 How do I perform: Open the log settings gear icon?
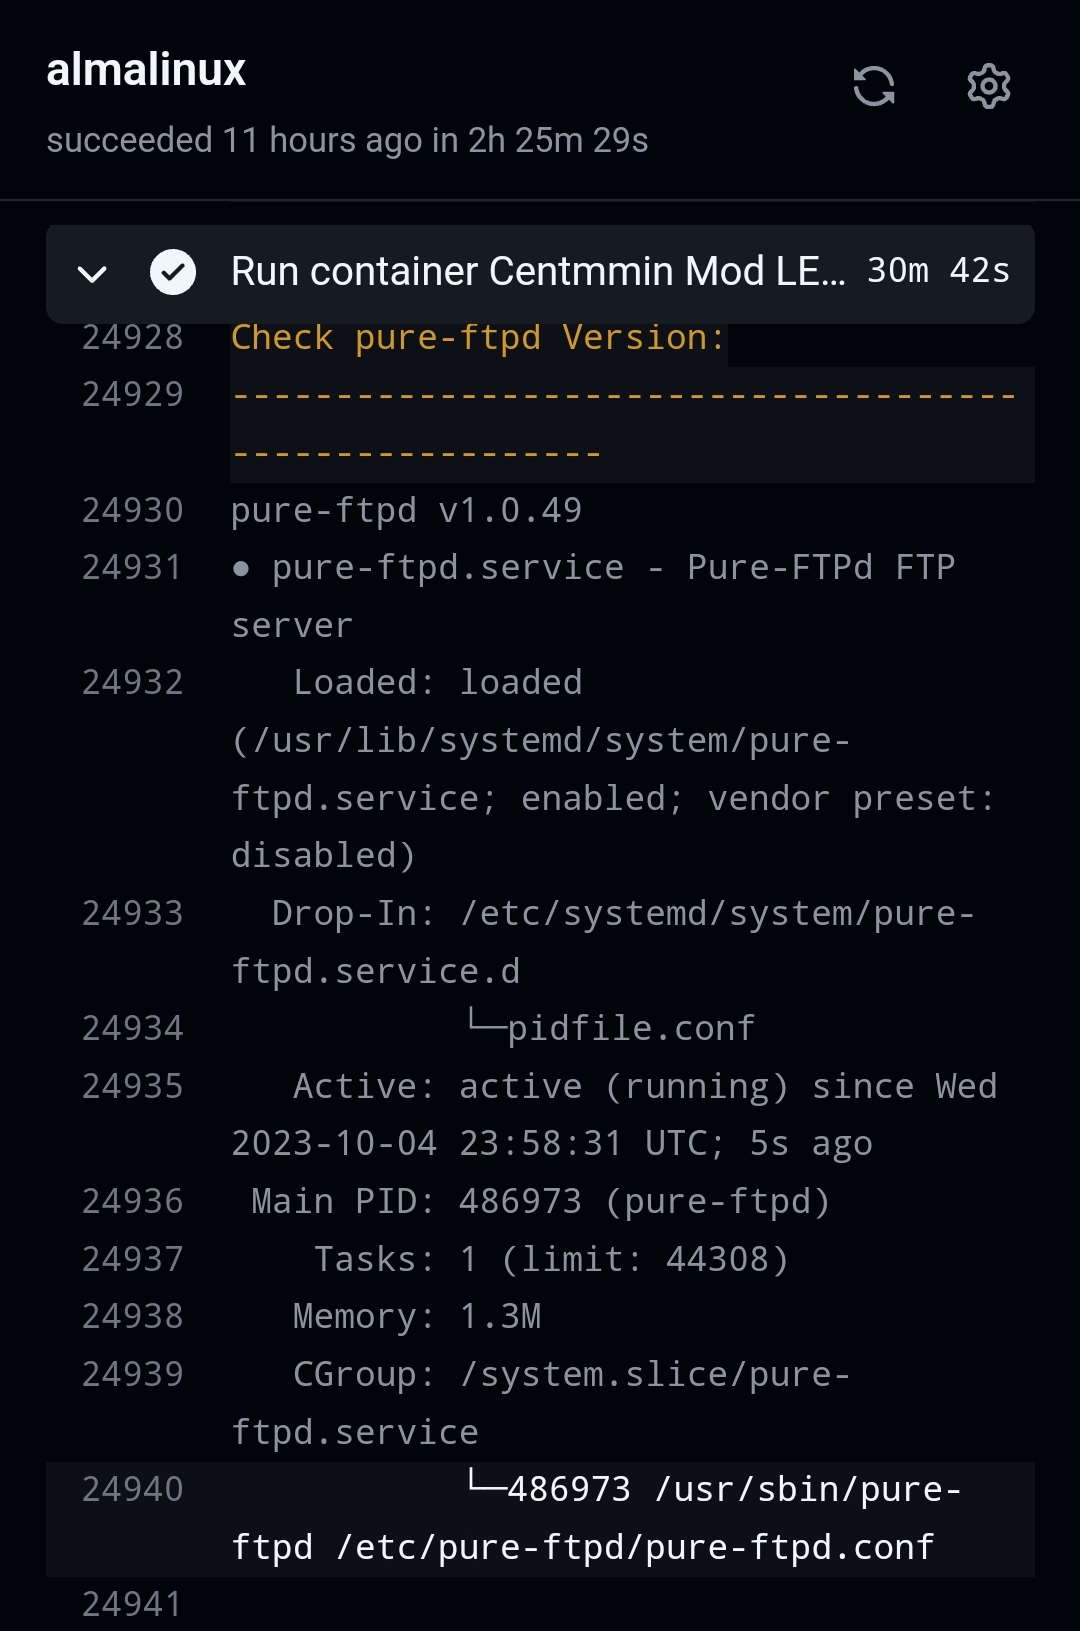pyautogui.click(x=989, y=86)
